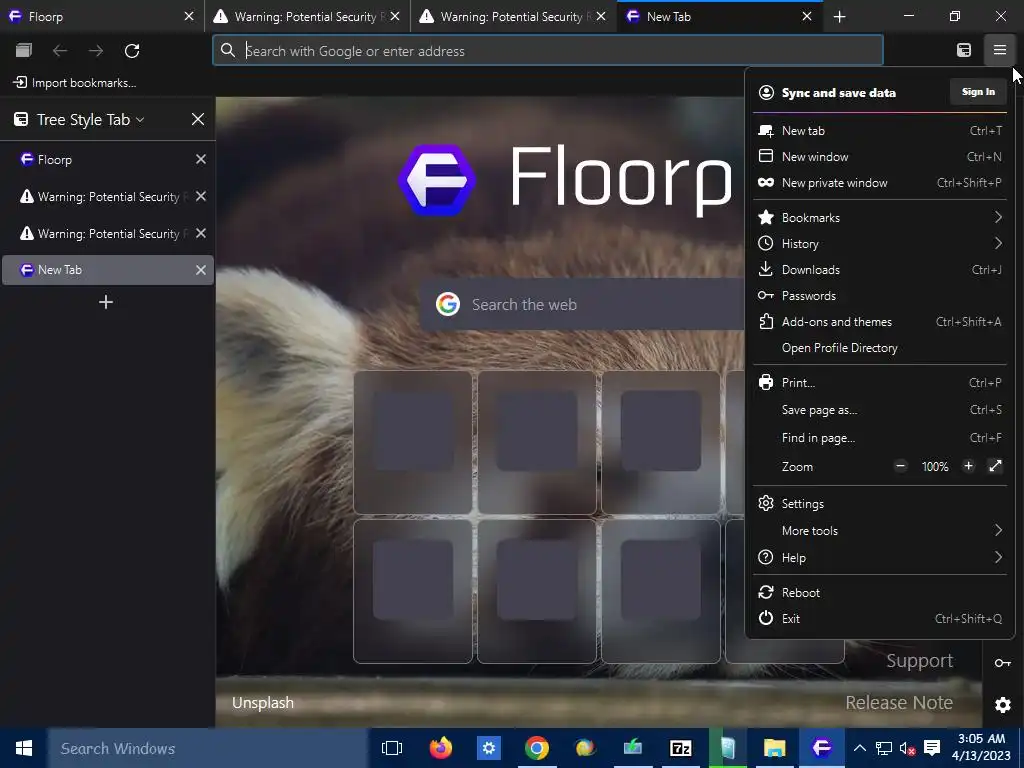
Task: Click Sync and save data header
Action: point(839,93)
